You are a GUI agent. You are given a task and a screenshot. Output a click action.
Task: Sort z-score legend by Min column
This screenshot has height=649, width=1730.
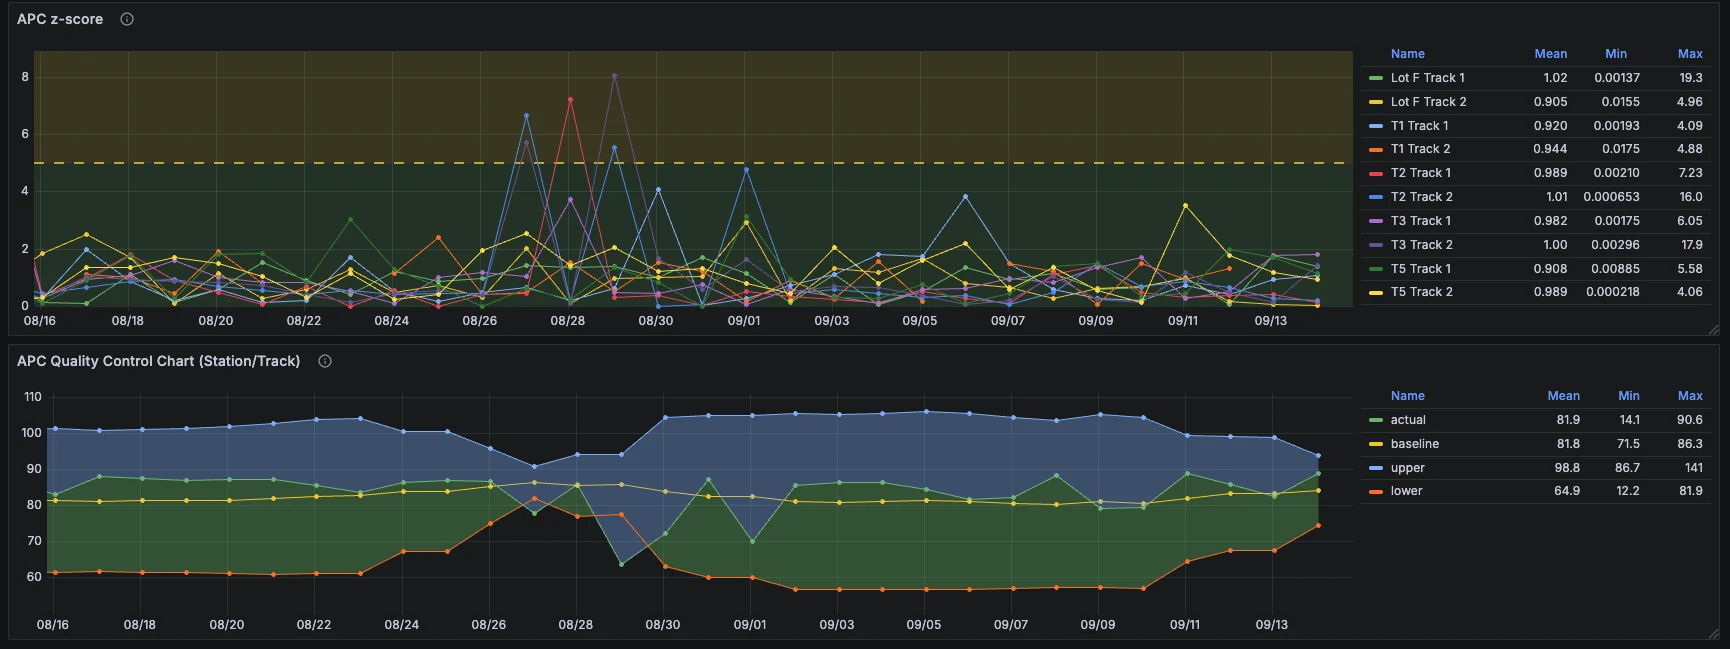tap(1616, 54)
